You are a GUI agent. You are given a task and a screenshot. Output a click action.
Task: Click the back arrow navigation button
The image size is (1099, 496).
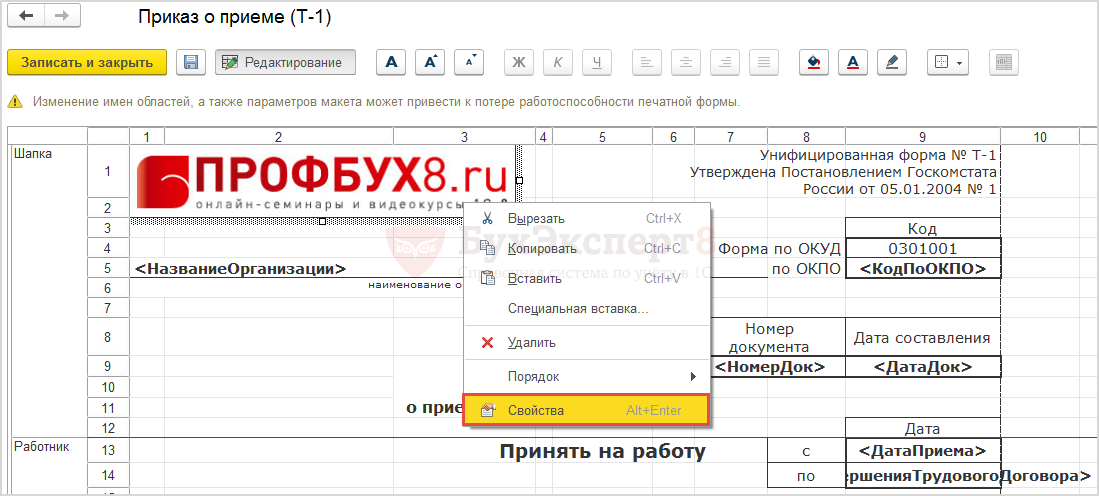[27, 17]
